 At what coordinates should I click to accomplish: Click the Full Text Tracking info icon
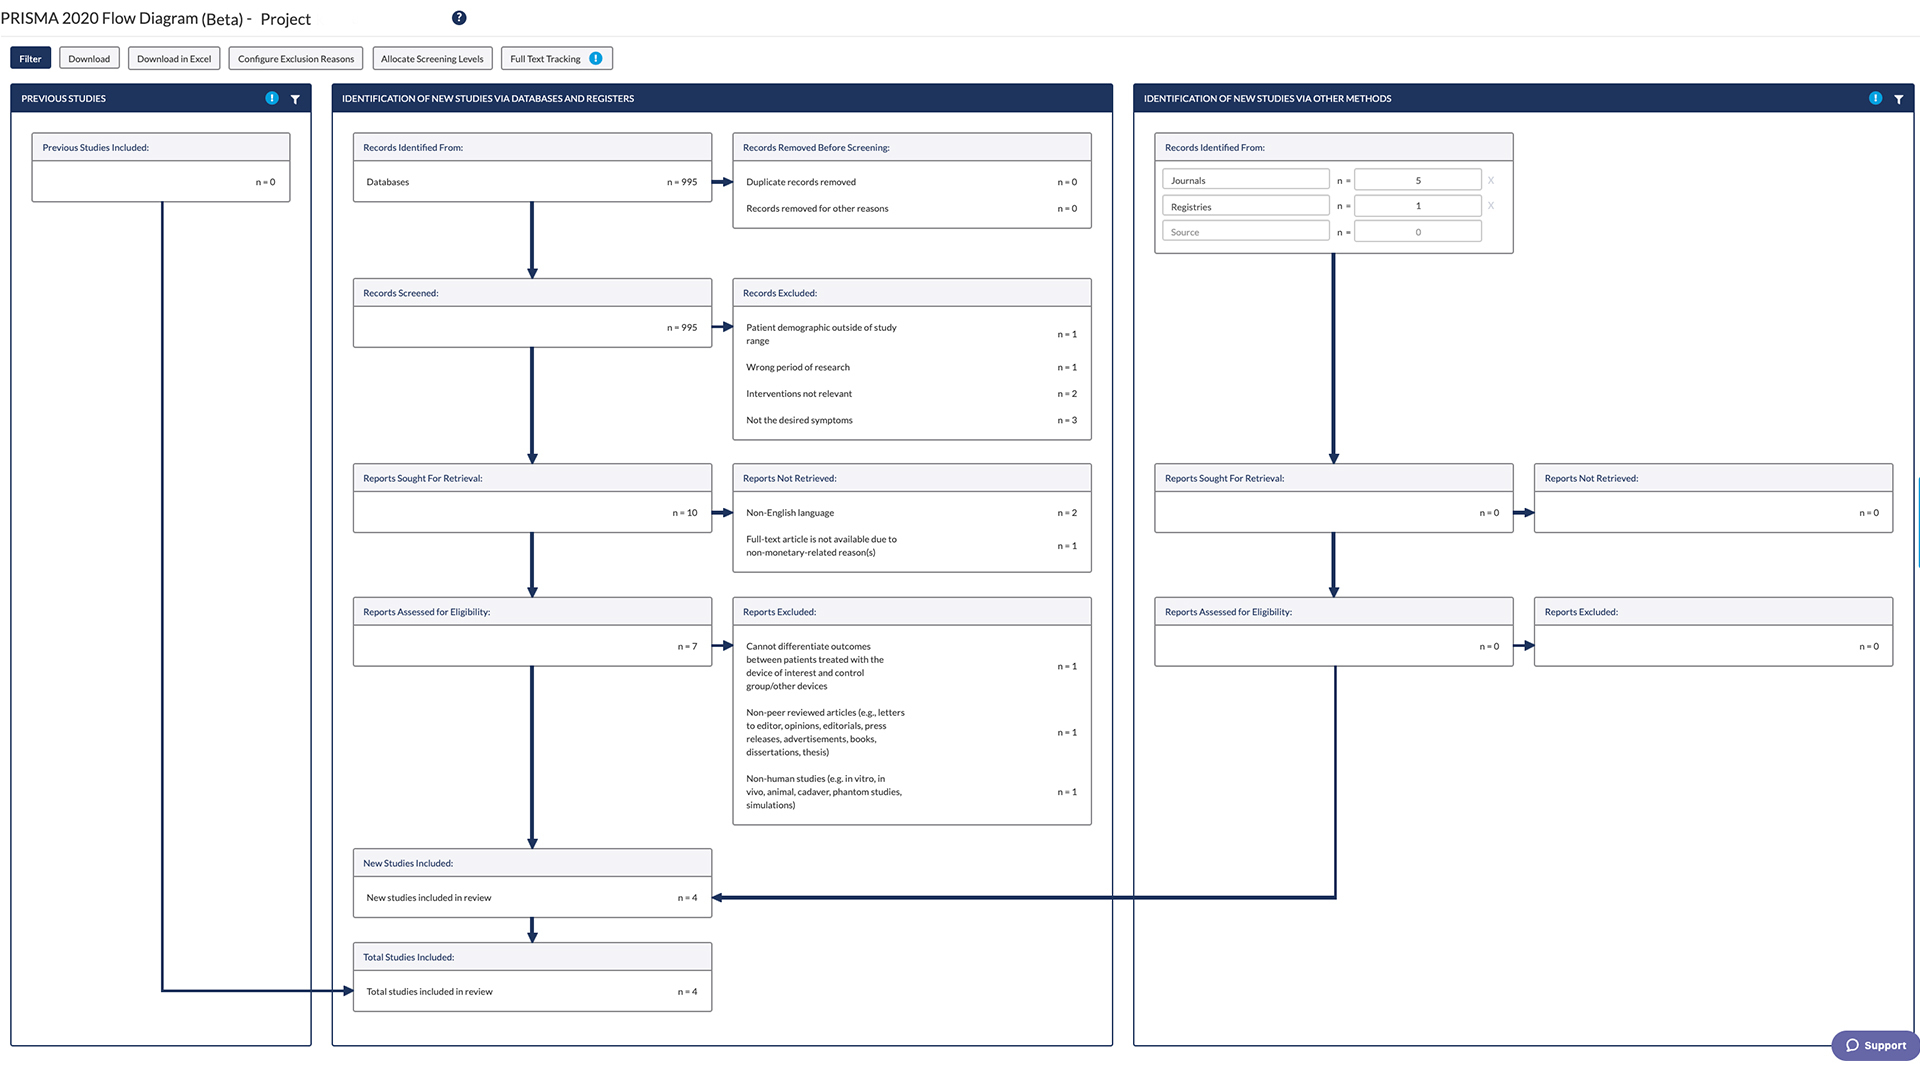click(x=595, y=58)
